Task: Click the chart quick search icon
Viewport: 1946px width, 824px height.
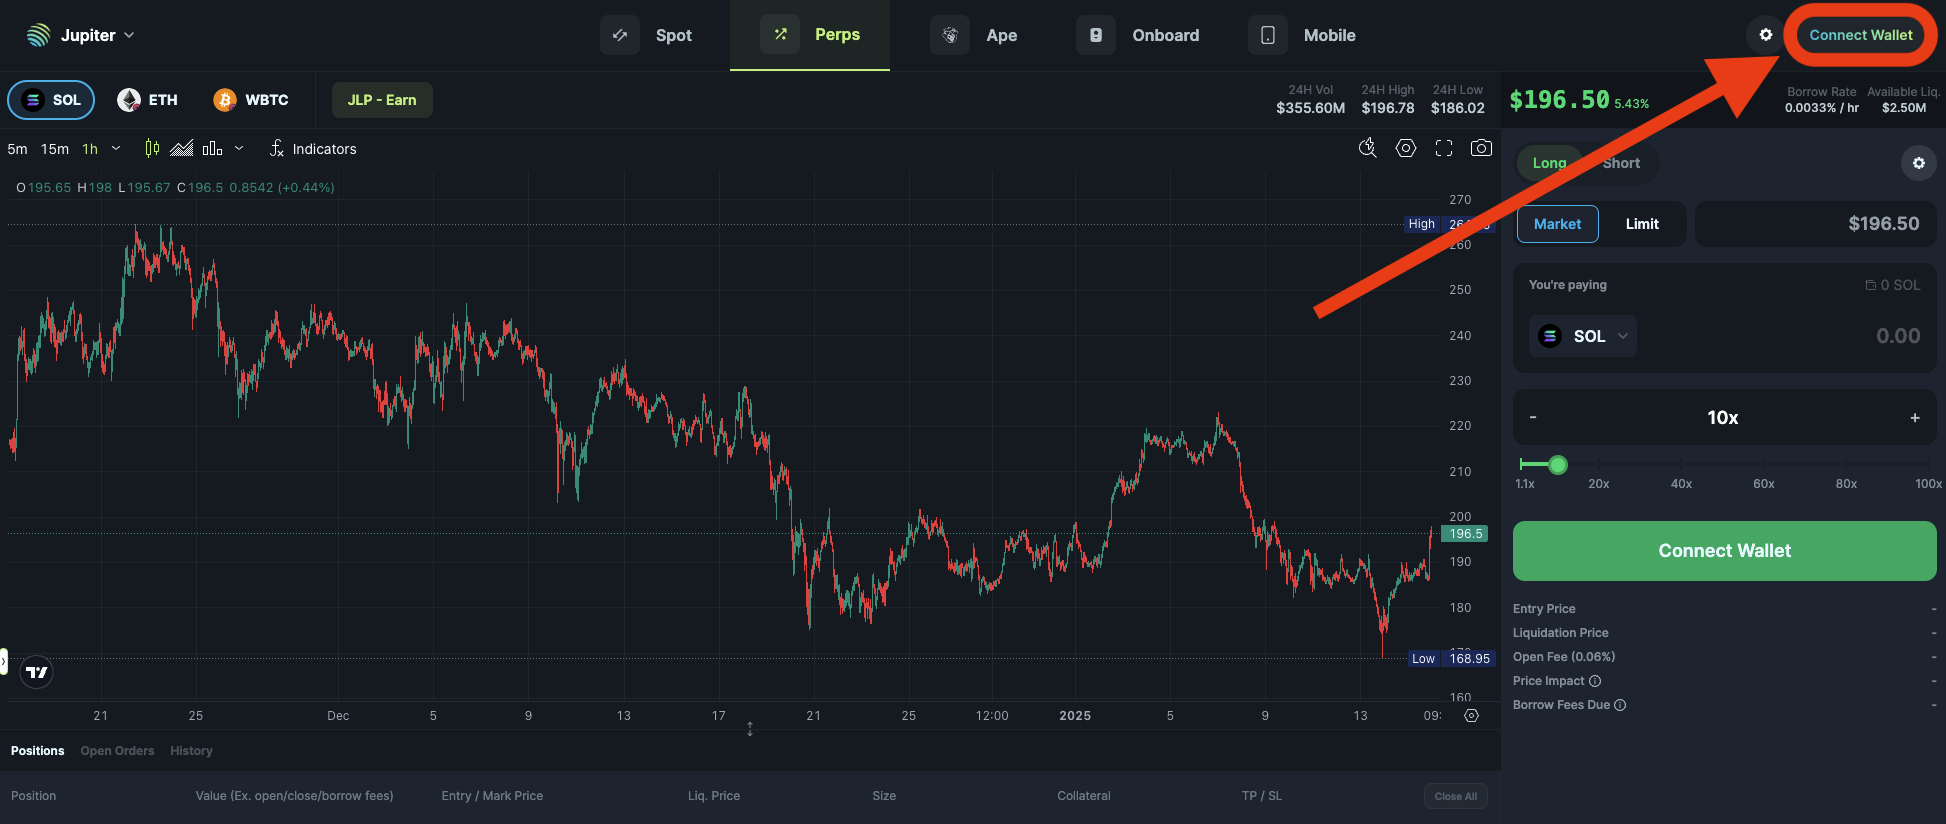Action: 1368,148
